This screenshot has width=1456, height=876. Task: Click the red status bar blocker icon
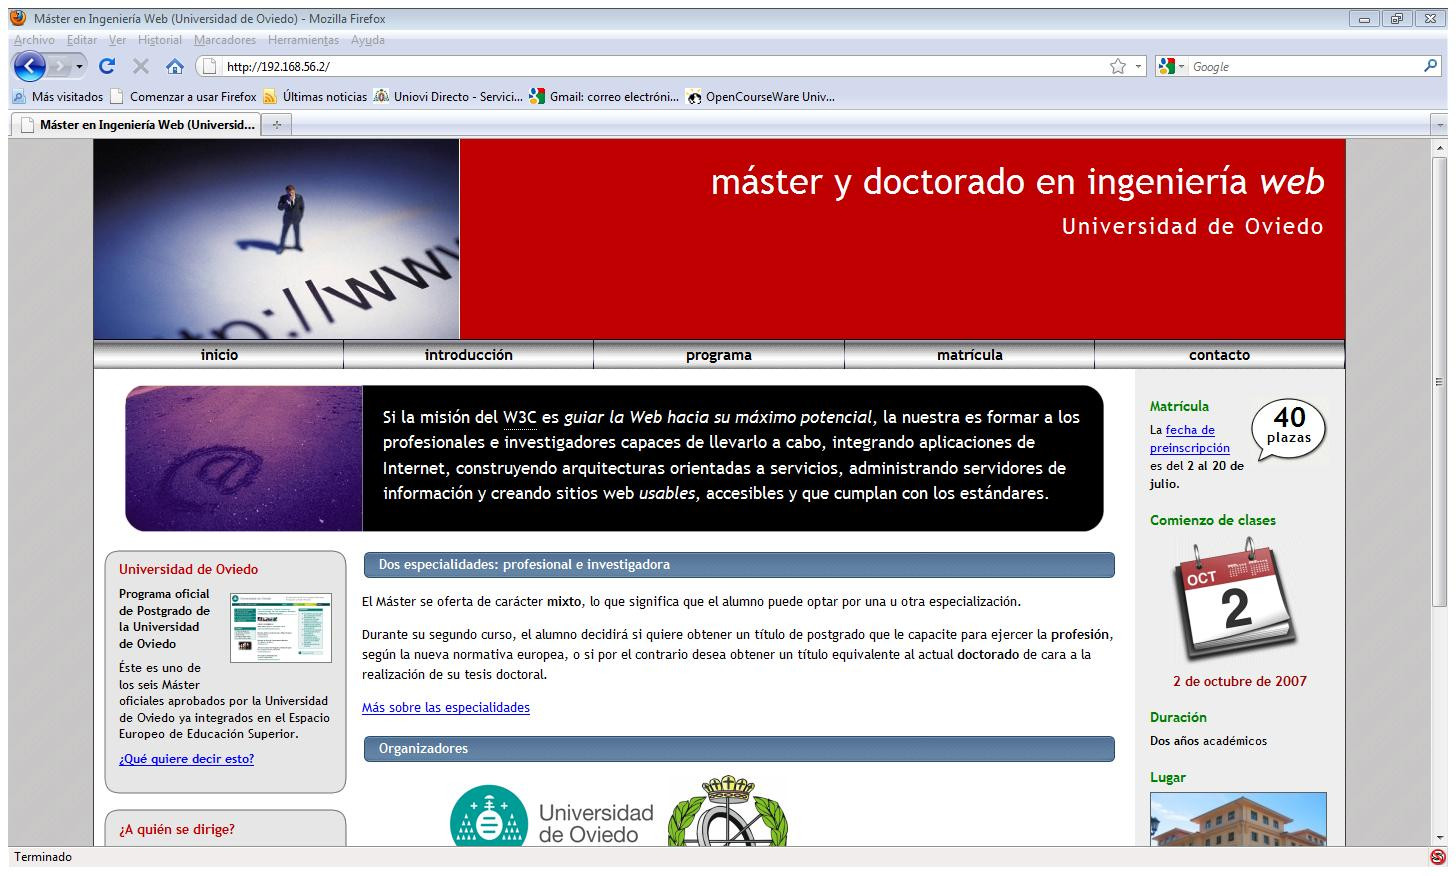coord(1438,857)
